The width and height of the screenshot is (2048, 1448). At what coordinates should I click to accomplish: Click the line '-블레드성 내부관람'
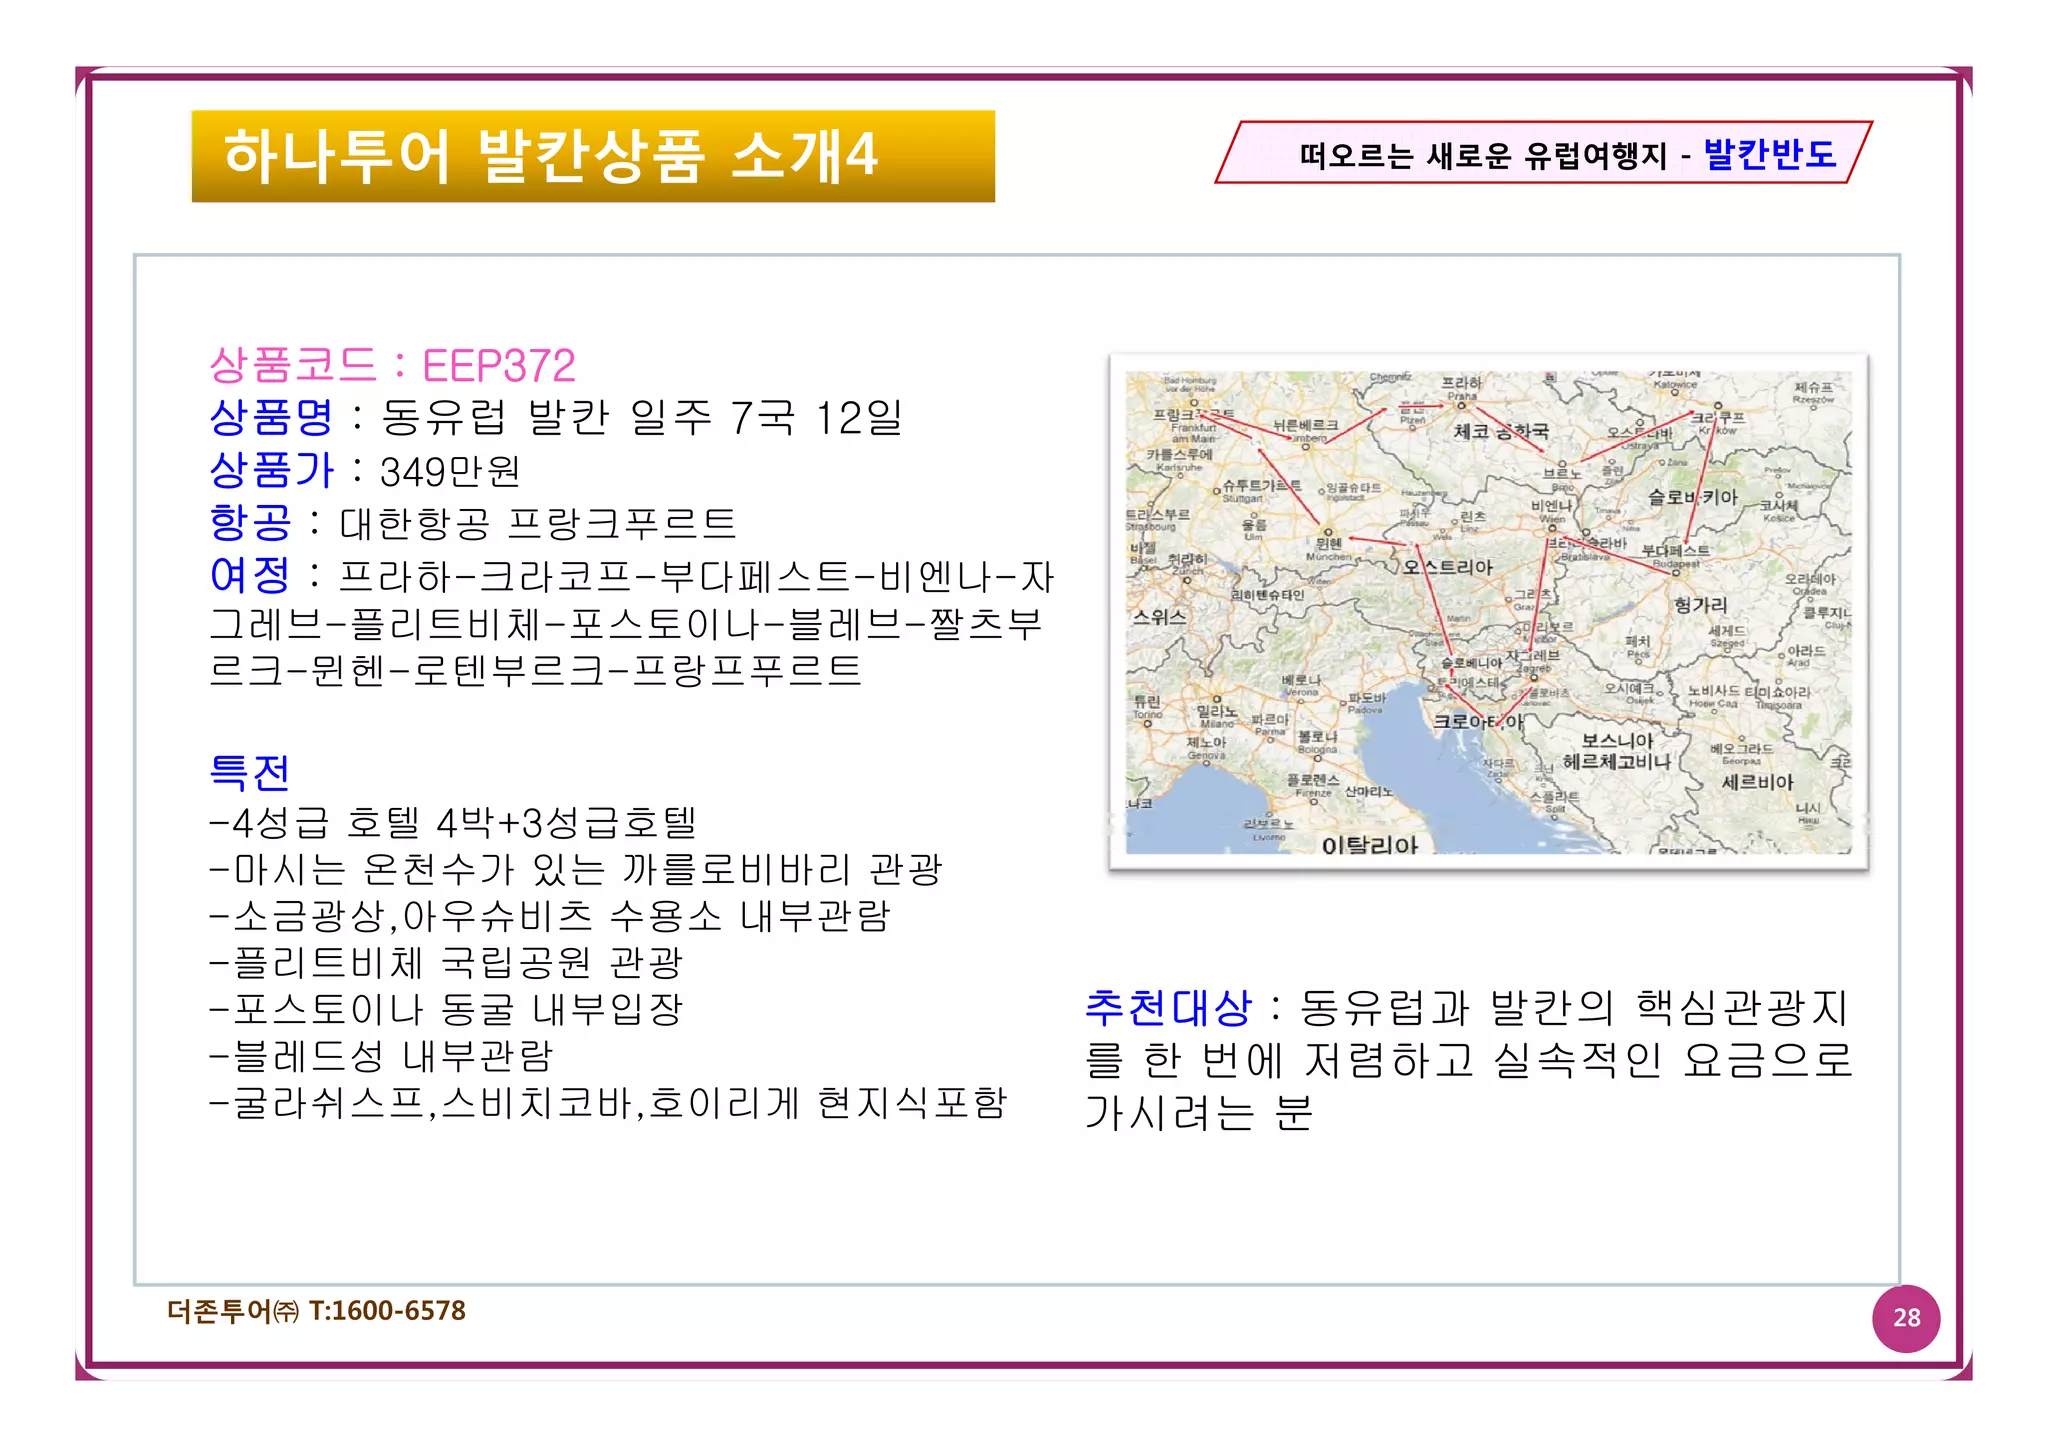[381, 1056]
